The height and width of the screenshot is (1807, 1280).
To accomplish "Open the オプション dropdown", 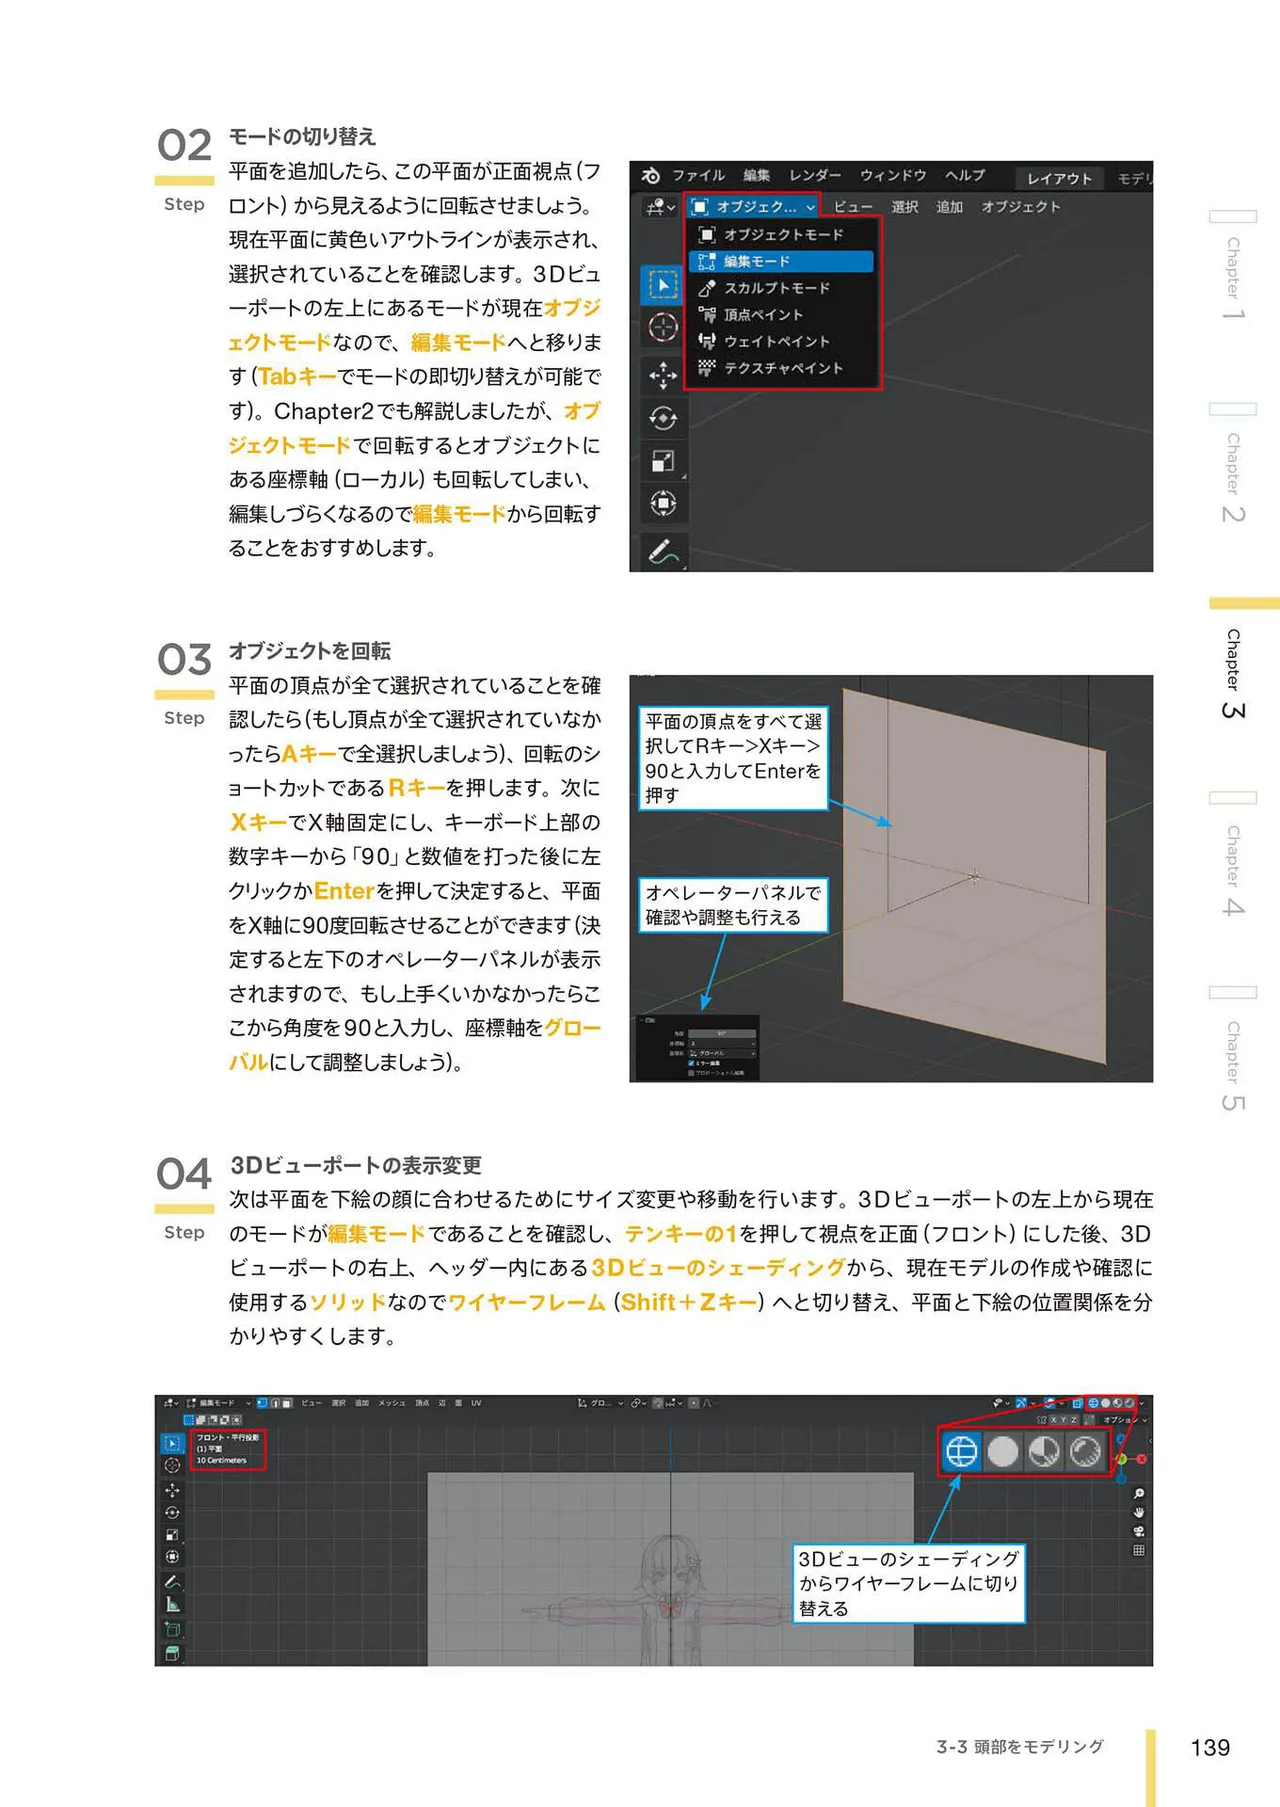I will pos(1125,1420).
